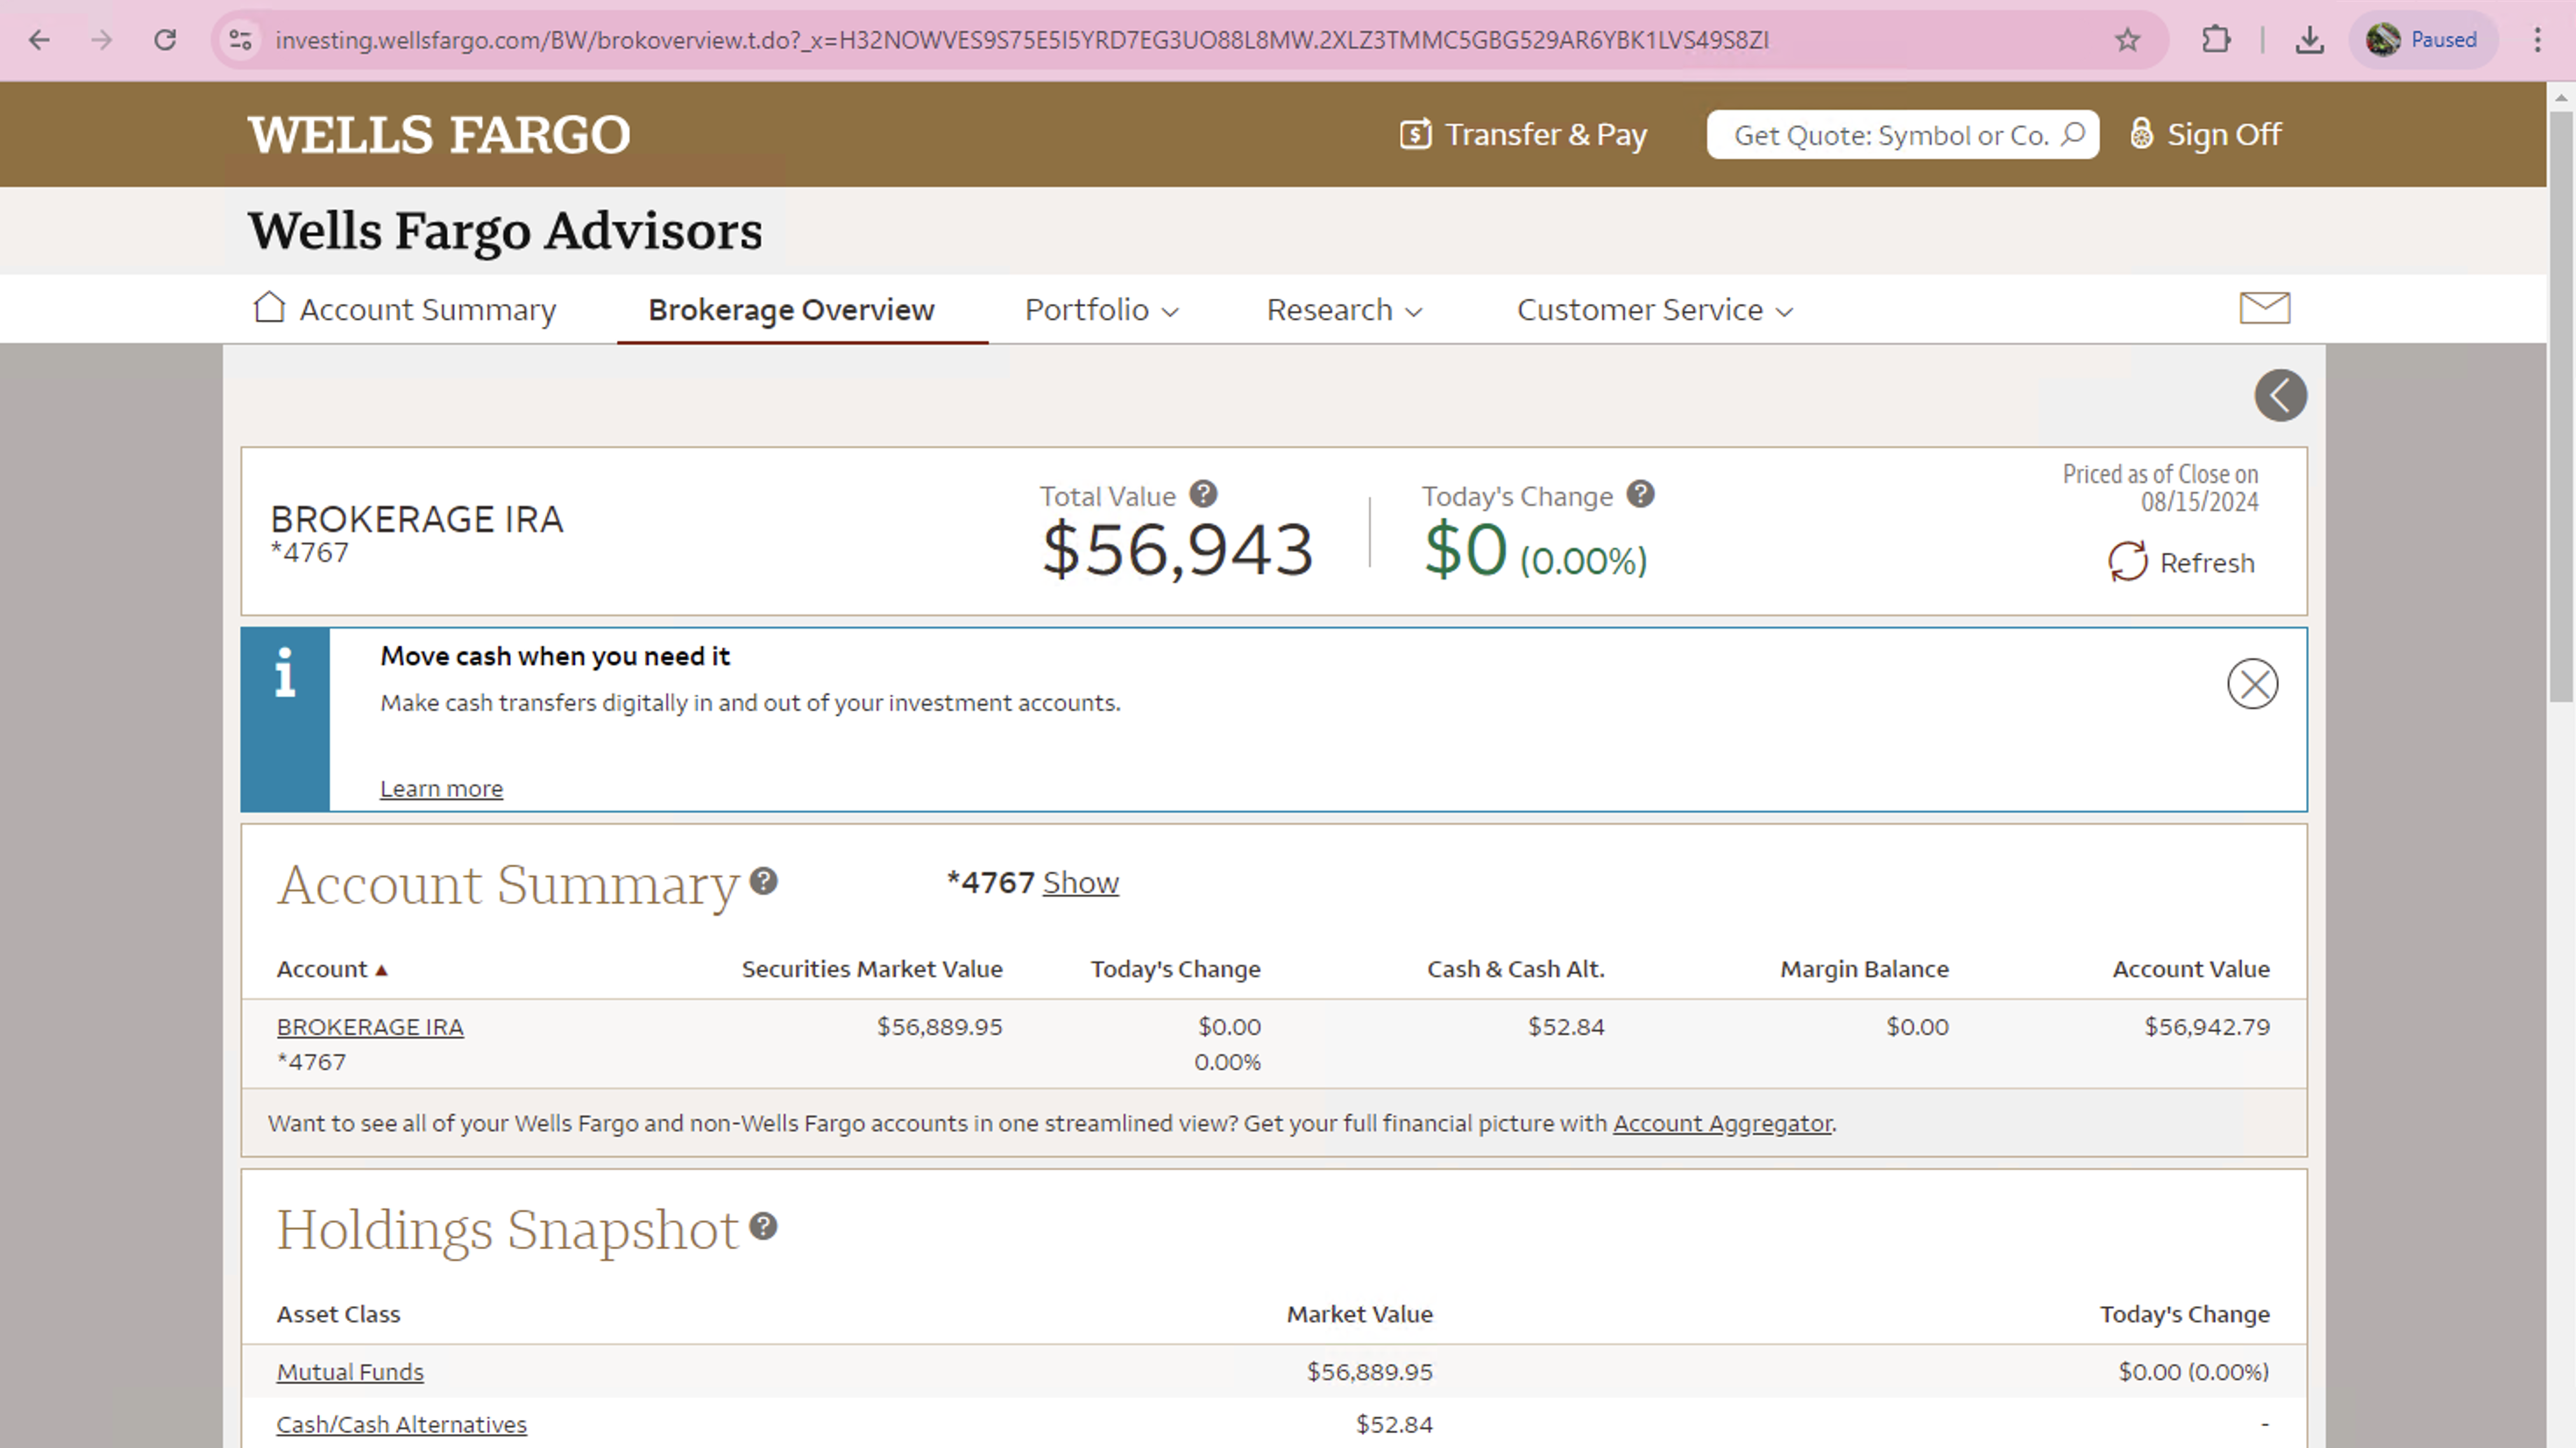Open the envelope messages icon
This screenshot has width=2576, height=1448.
(x=2264, y=308)
